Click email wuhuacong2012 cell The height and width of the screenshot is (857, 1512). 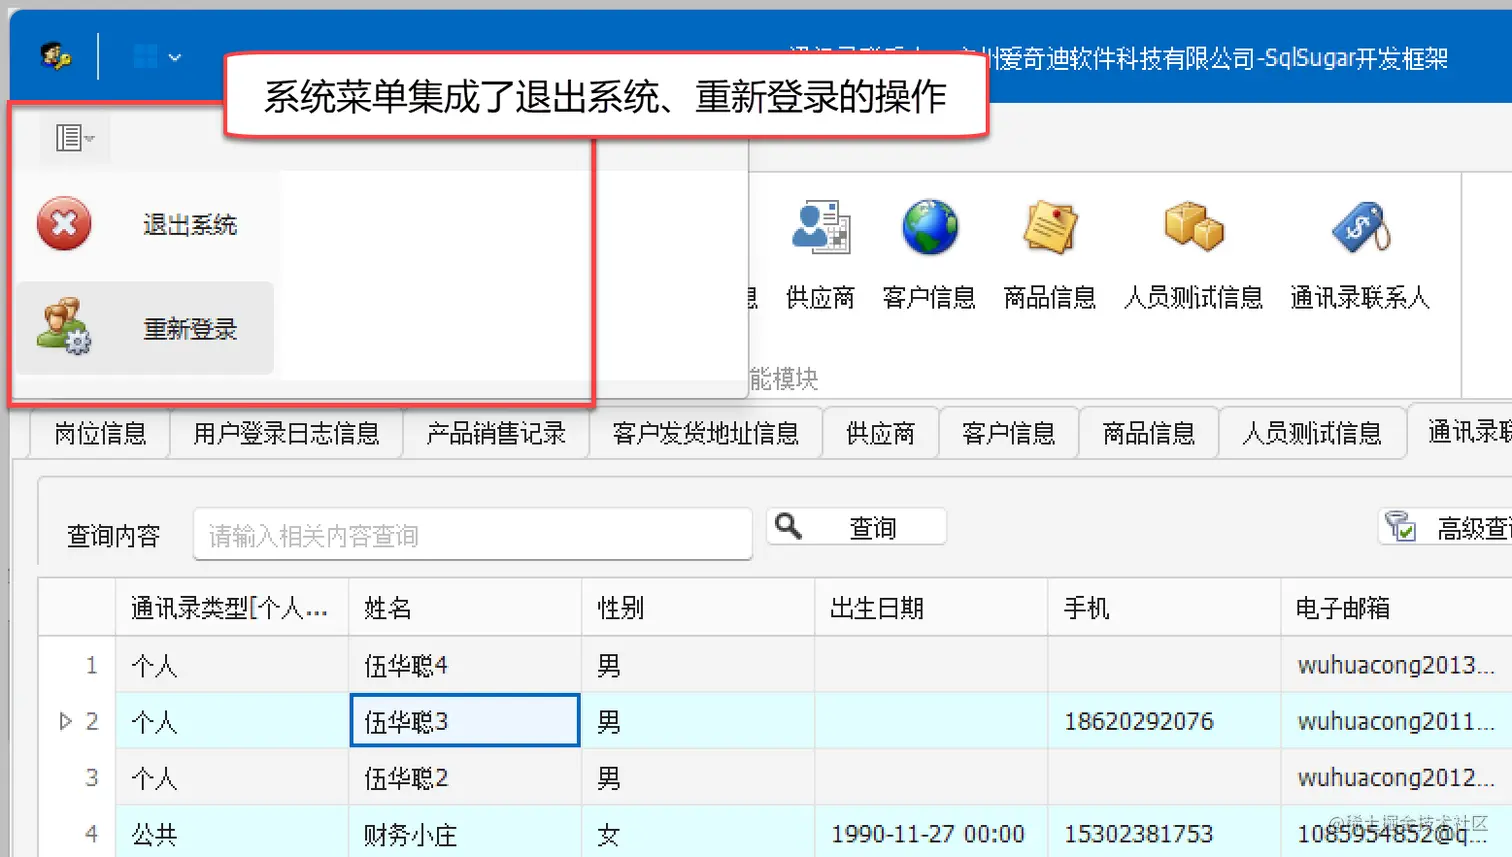tap(1396, 777)
